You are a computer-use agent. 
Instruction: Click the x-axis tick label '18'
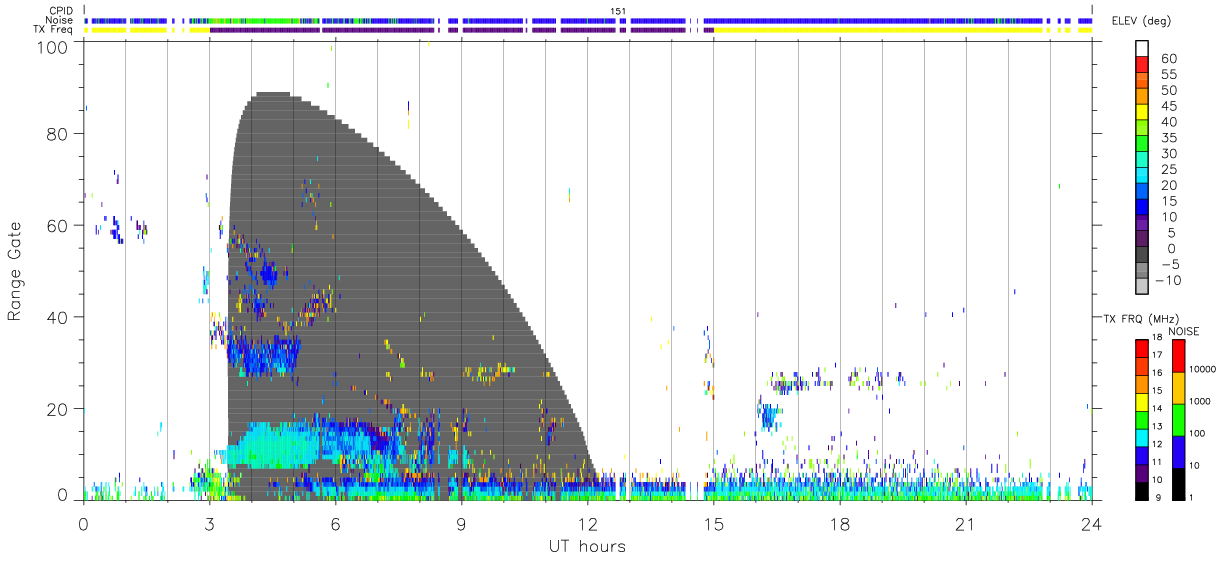(839, 524)
